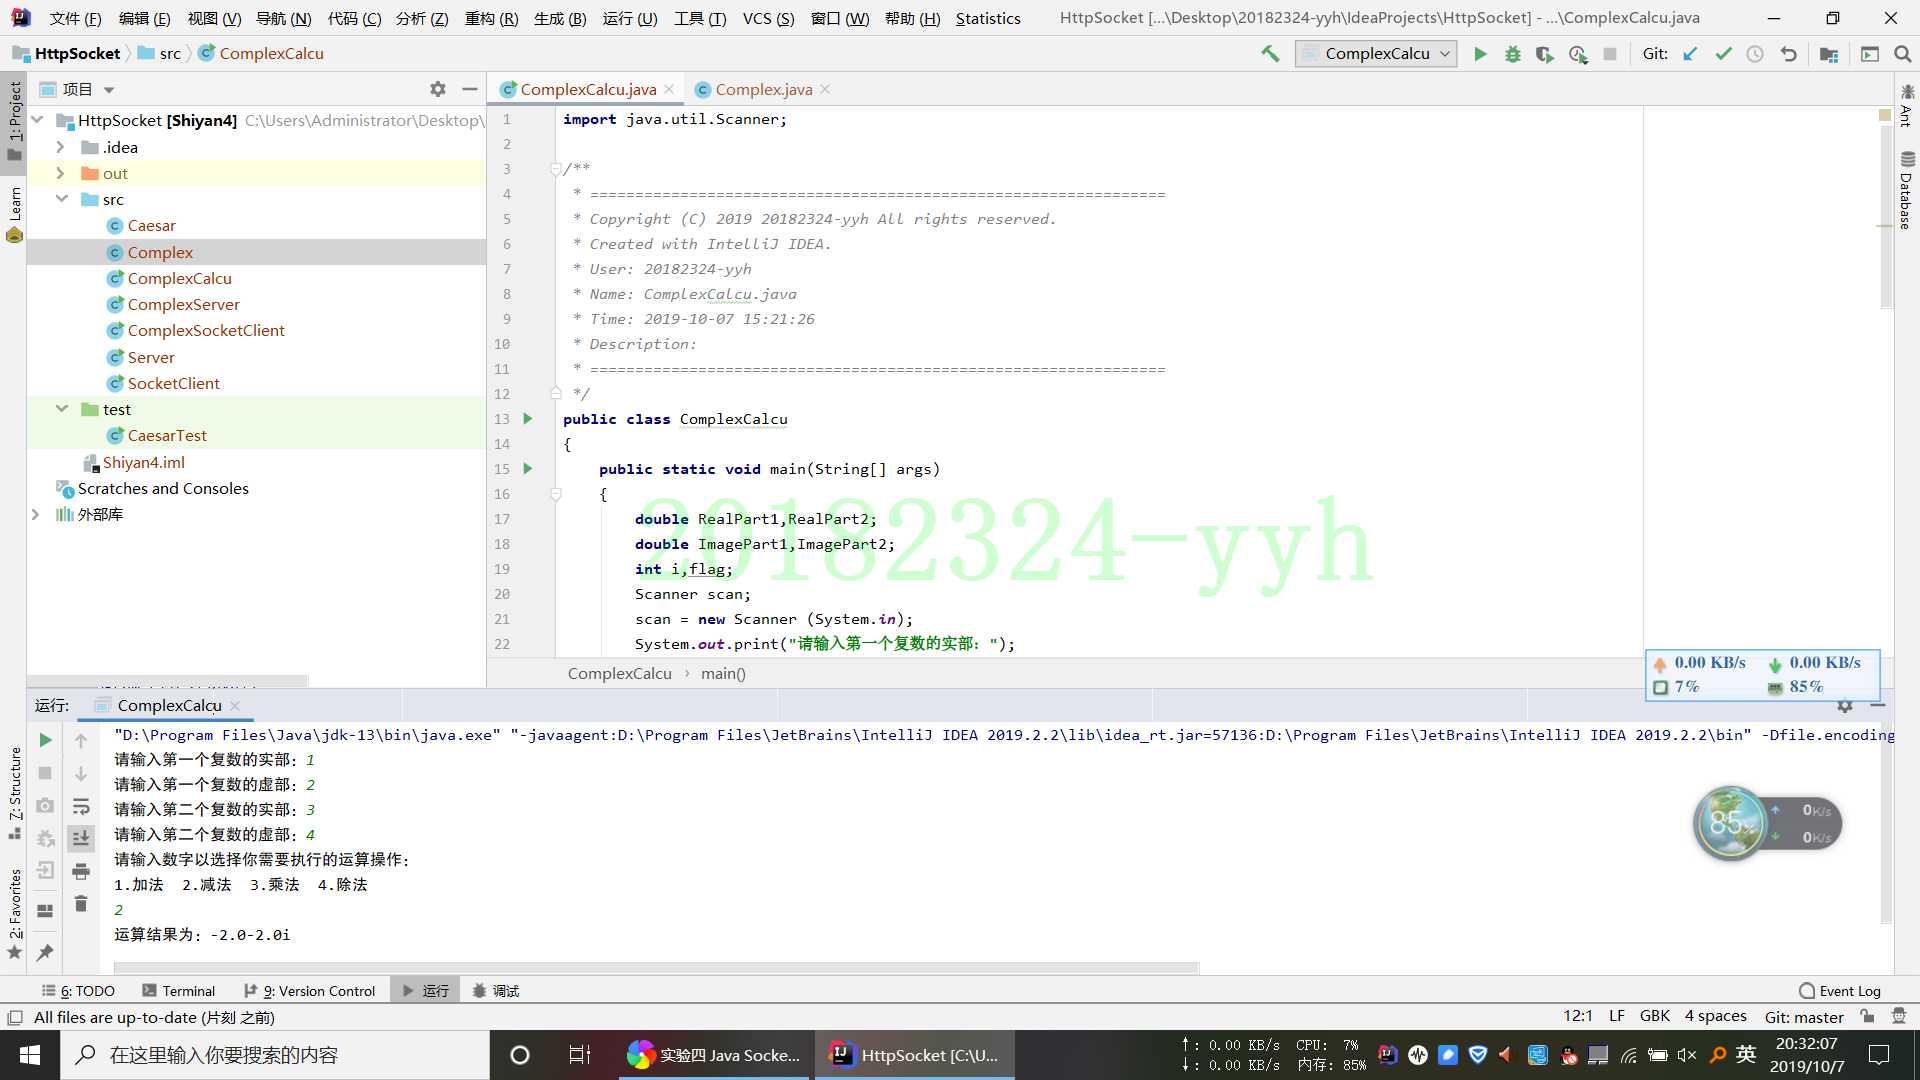Change GBK file encoding in status bar
Screen dimensions: 1920x1080
point(1654,1016)
